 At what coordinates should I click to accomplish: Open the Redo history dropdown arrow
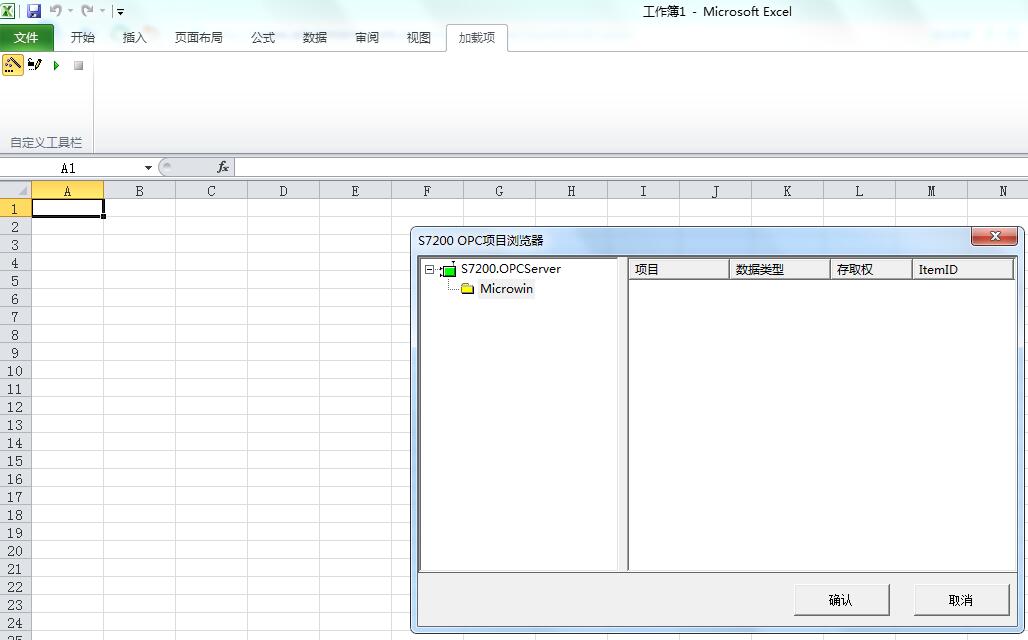pyautogui.click(x=102, y=11)
